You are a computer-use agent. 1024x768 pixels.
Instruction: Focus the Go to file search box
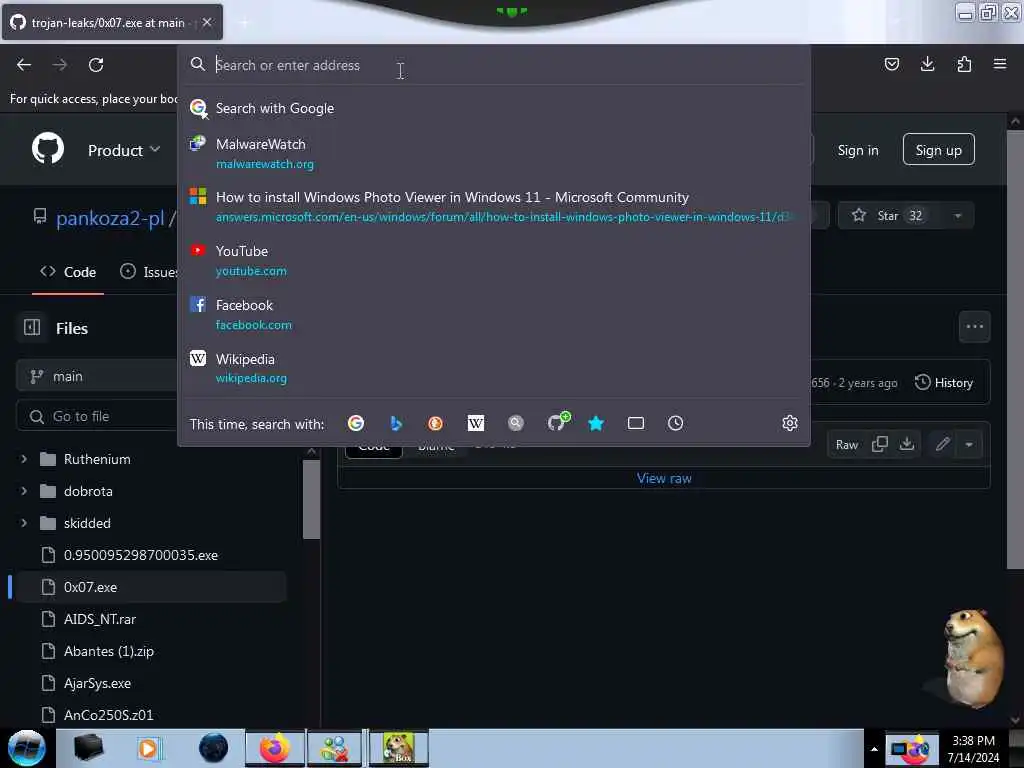[97, 416]
